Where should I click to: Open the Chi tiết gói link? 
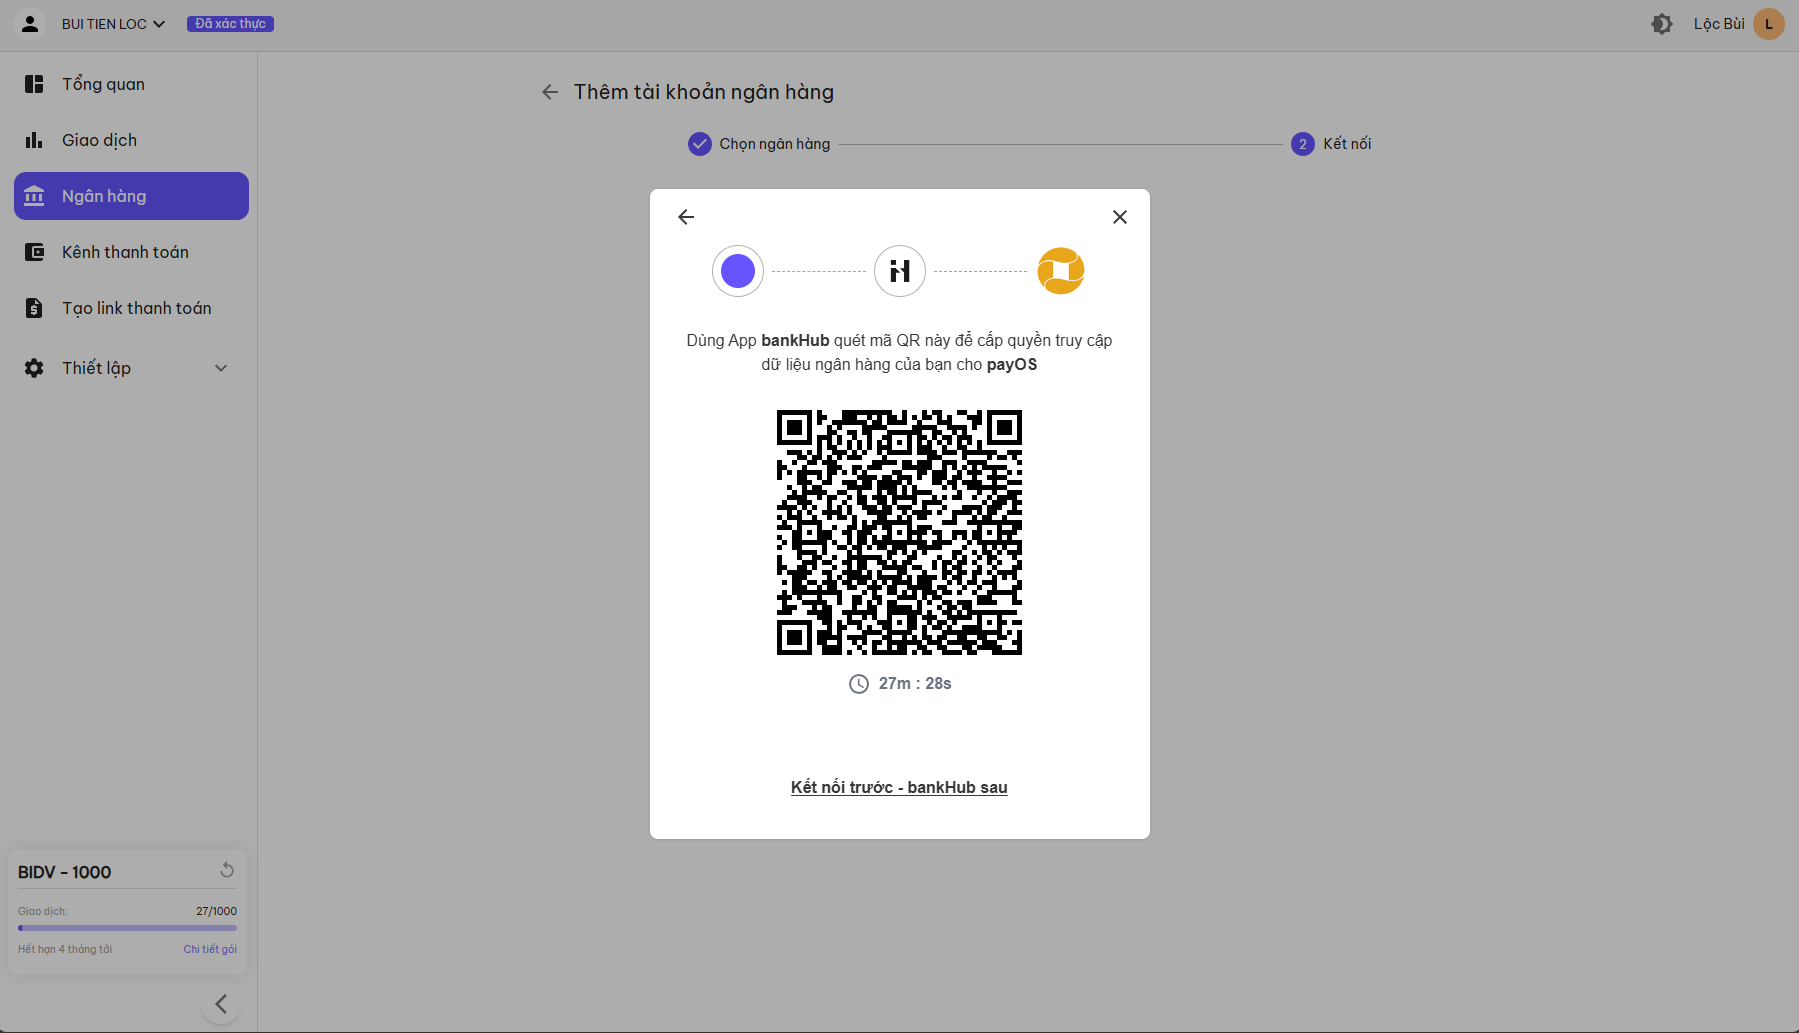210,949
